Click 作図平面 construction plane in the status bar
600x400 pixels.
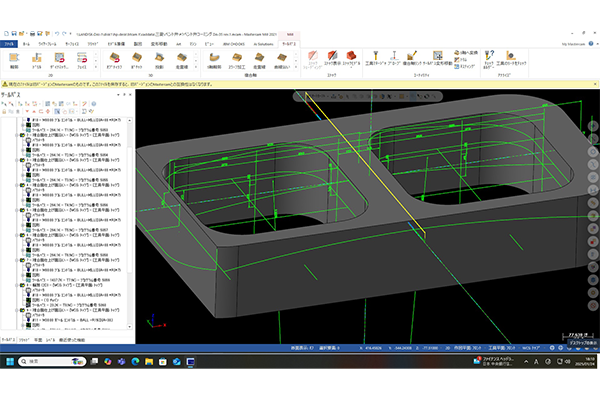(x=468, y=348)
